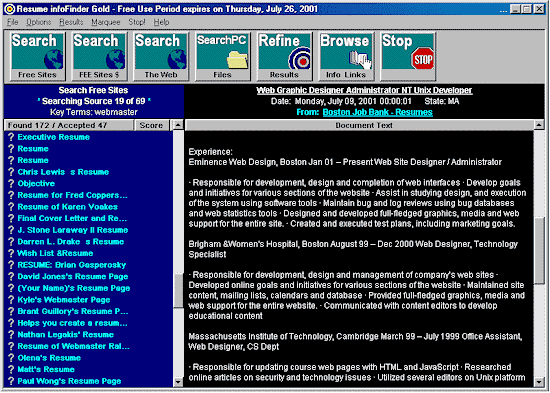This screenshot has width=550, height=393.
Task: Click the Search Free Sites globe button
Action: [37, 56]
